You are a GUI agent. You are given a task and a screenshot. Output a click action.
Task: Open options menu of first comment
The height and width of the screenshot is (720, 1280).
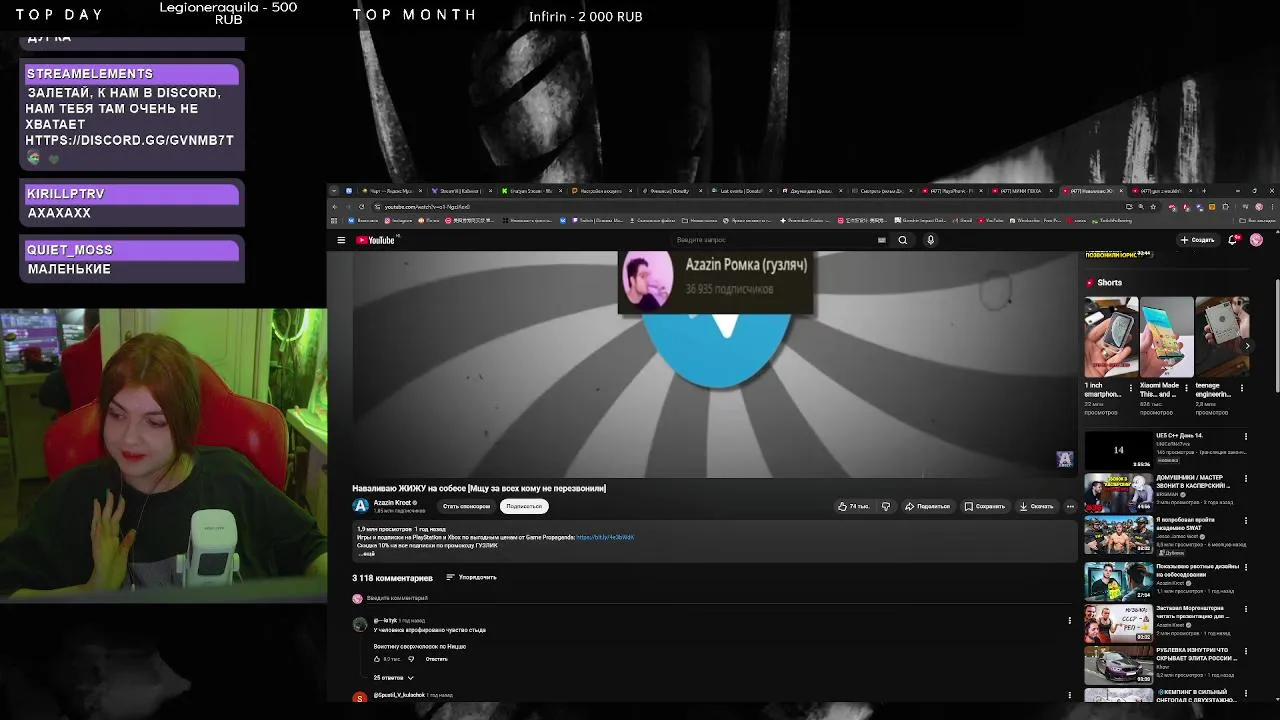click(1069, 620)
